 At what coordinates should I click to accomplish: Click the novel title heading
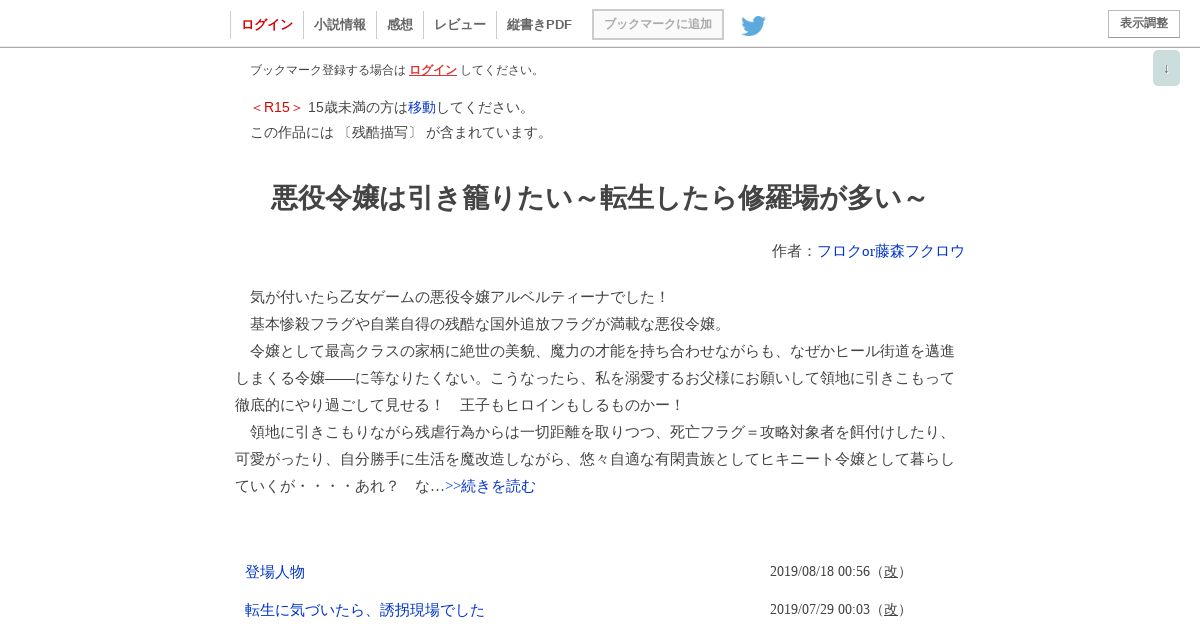599,198
